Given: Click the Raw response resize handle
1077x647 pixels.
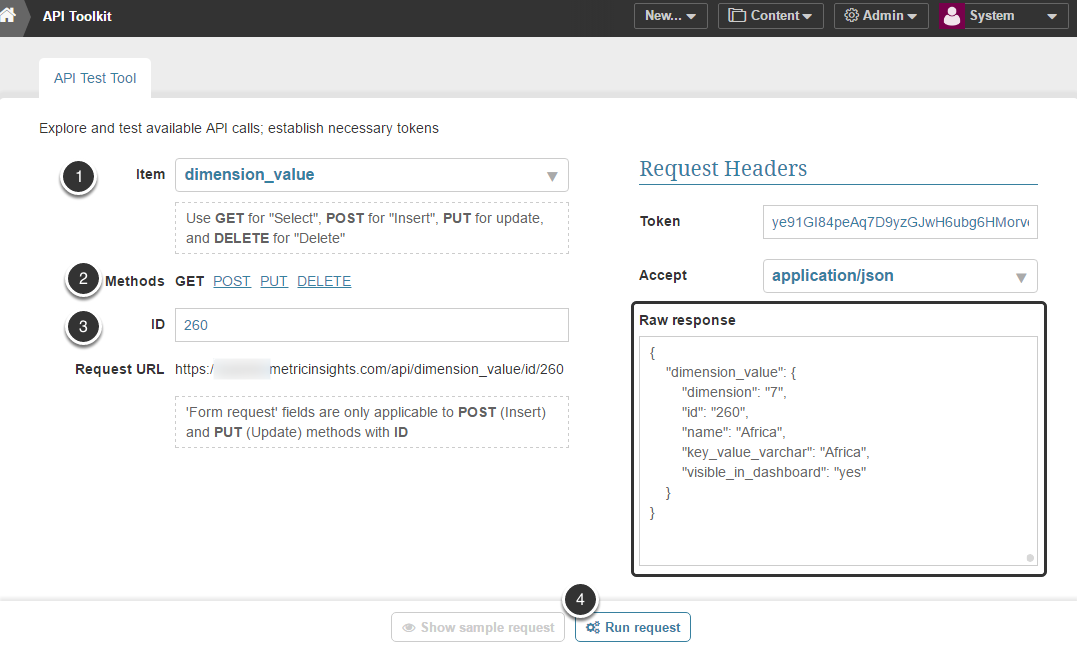Looking at the screenshot, I should pos(1030,558).
